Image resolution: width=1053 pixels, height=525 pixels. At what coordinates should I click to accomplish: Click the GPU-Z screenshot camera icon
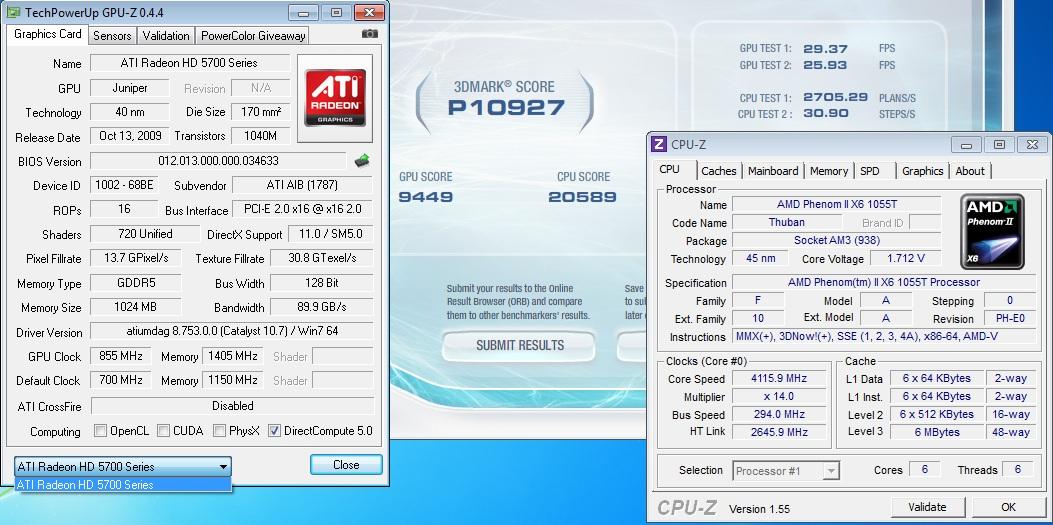(x=369, y=34)
